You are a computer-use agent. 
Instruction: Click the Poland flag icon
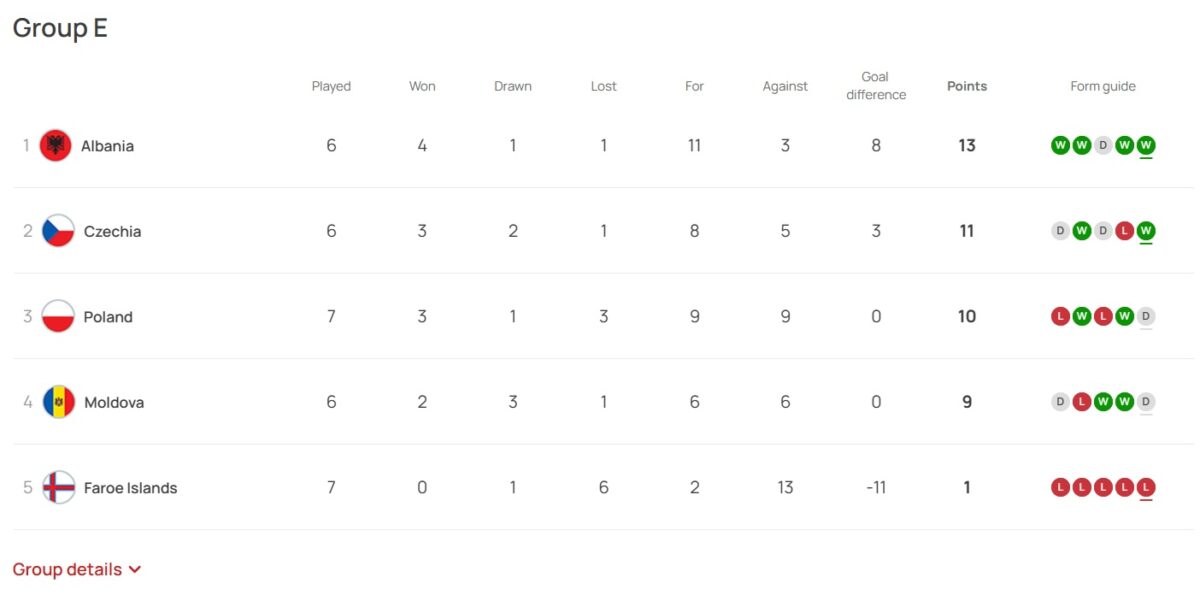58,317
